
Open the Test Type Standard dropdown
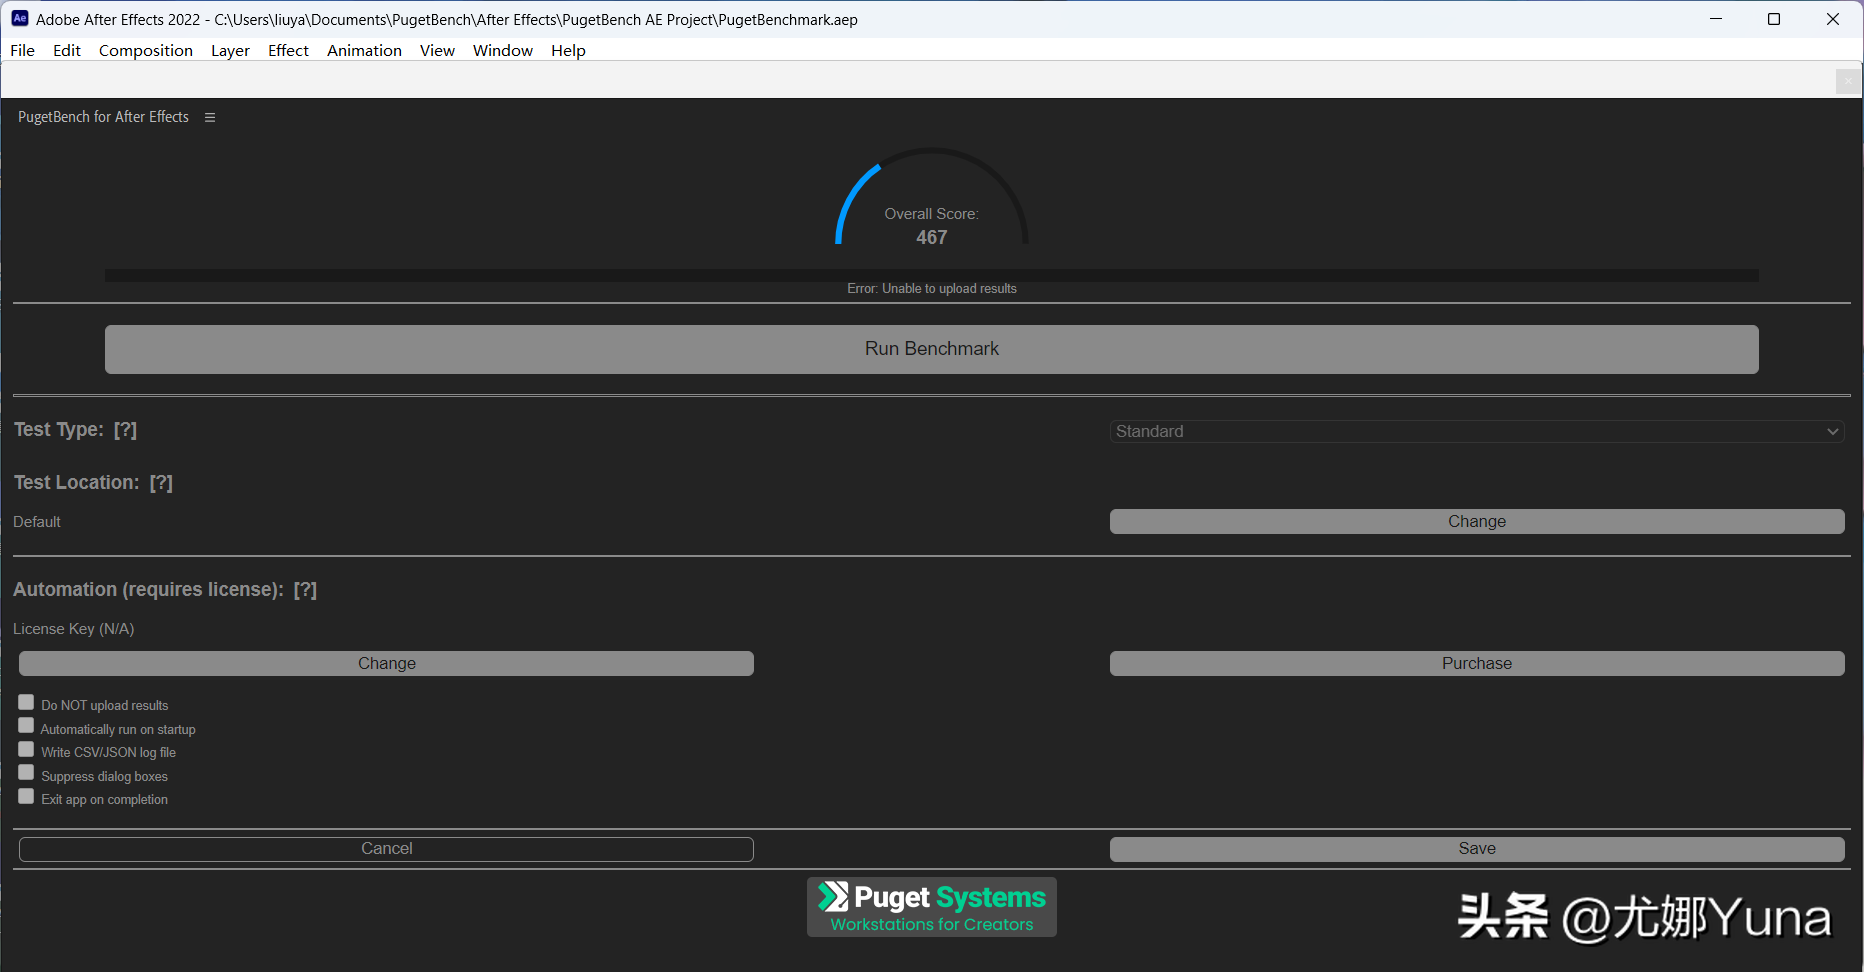coord(1477,431)
